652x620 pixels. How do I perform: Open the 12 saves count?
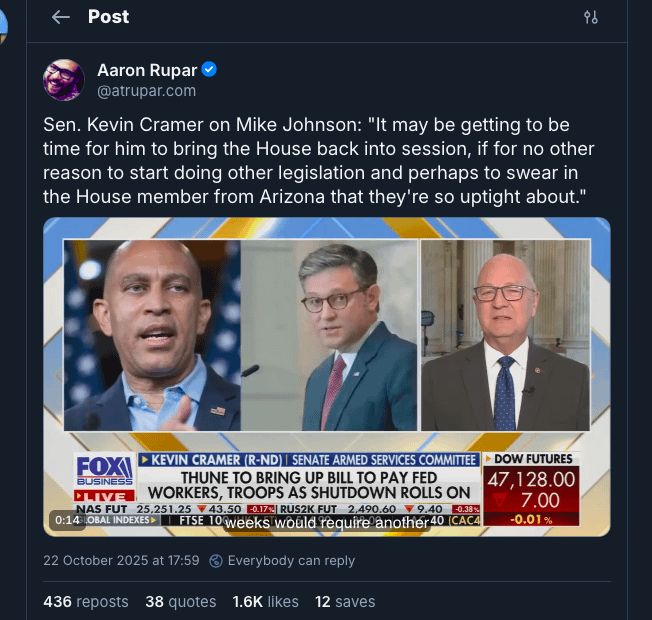[x=345, y=601]
